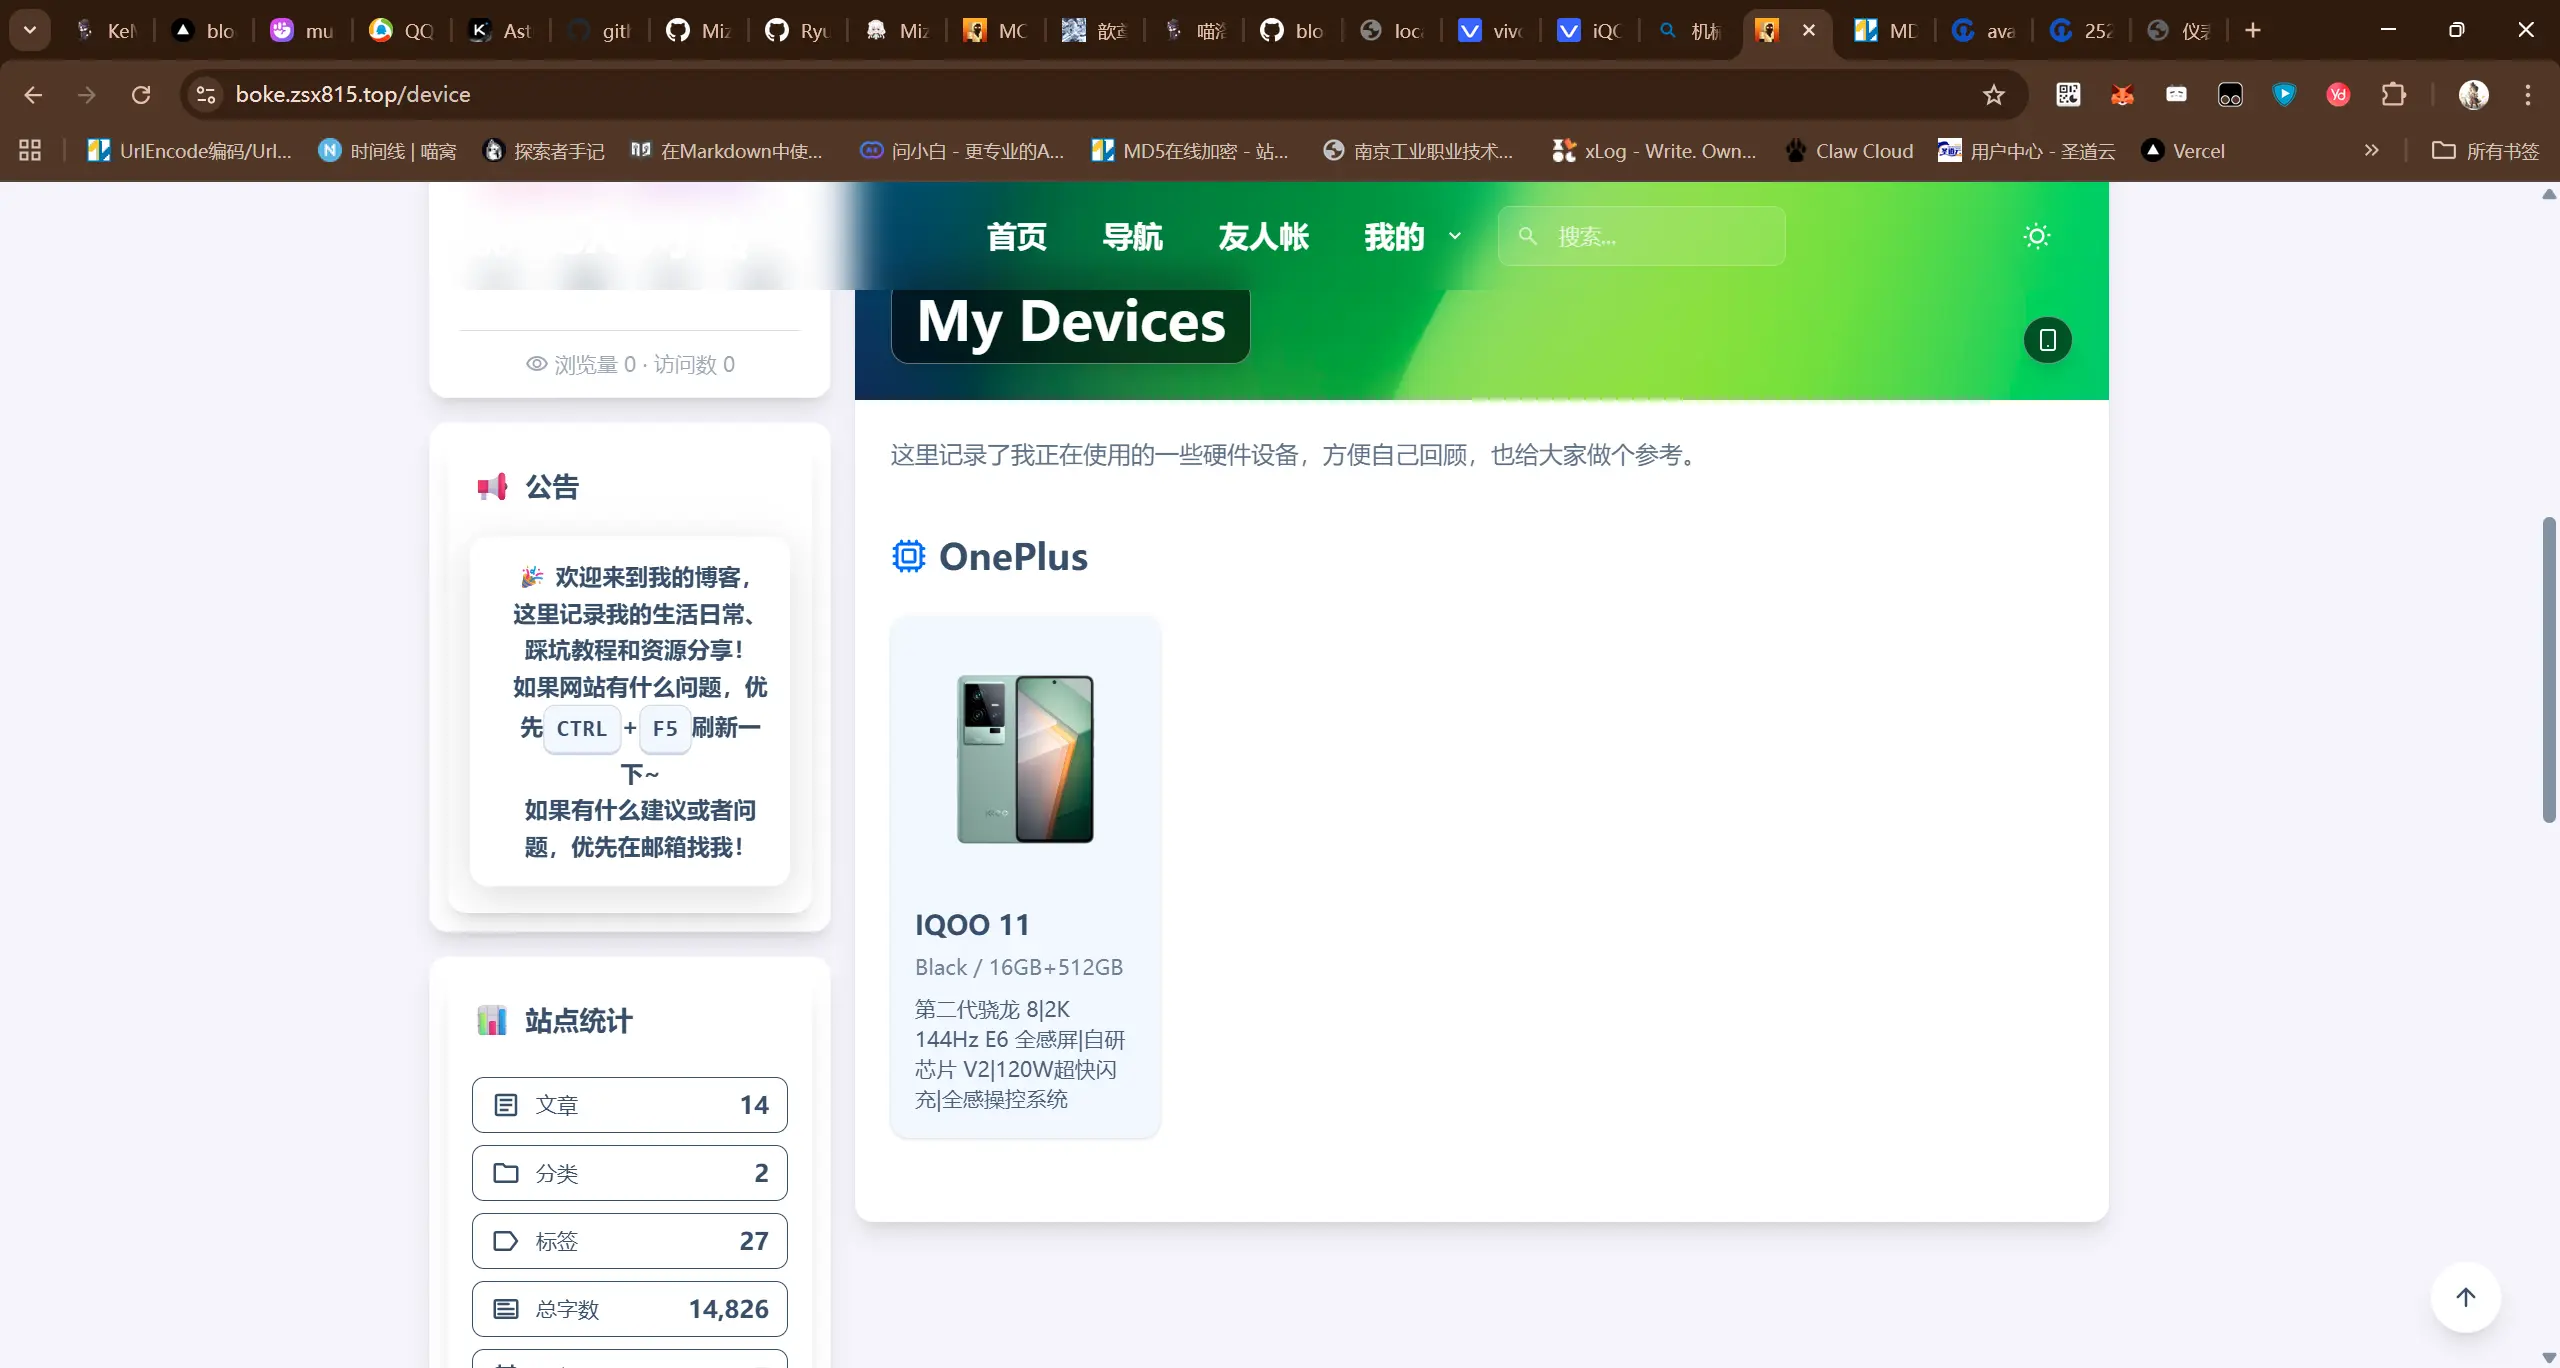Select the MetaMask fox extension icon

pyautogui.click(x=2122, y=94)
